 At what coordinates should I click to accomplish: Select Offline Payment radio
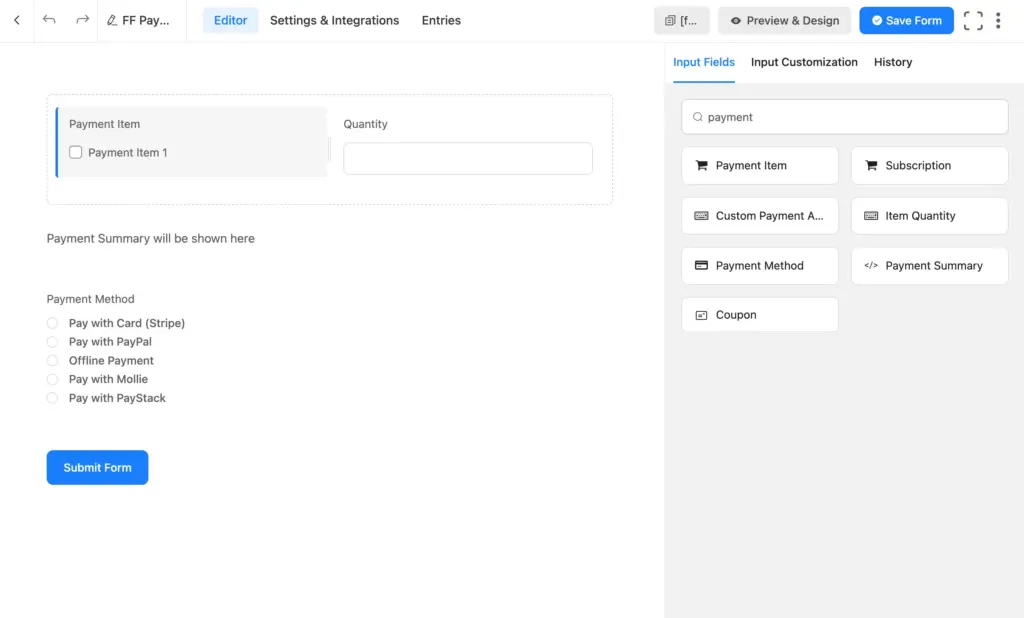pyautogui.click(x=52, y=361)
